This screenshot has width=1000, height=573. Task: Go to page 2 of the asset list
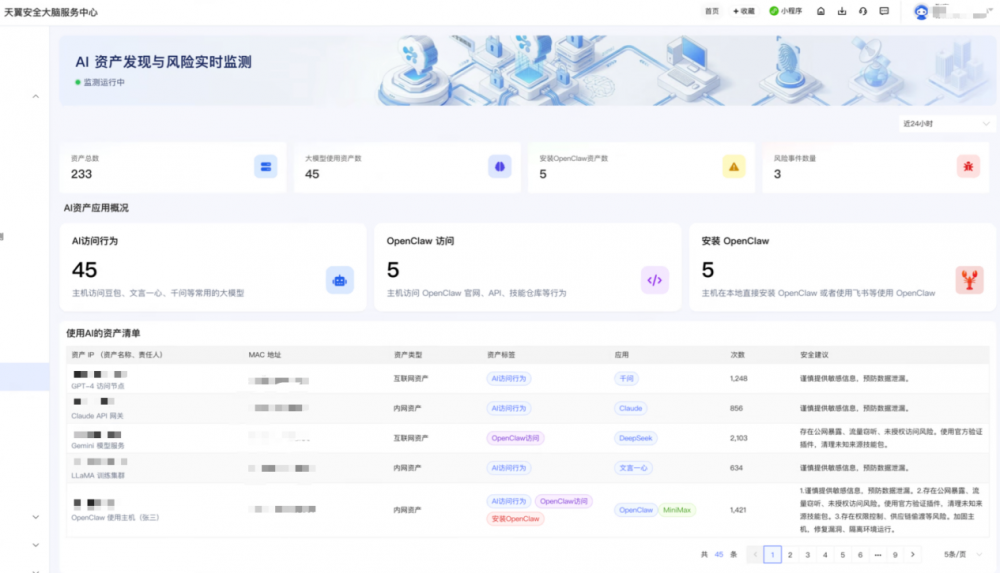[789, 554]
